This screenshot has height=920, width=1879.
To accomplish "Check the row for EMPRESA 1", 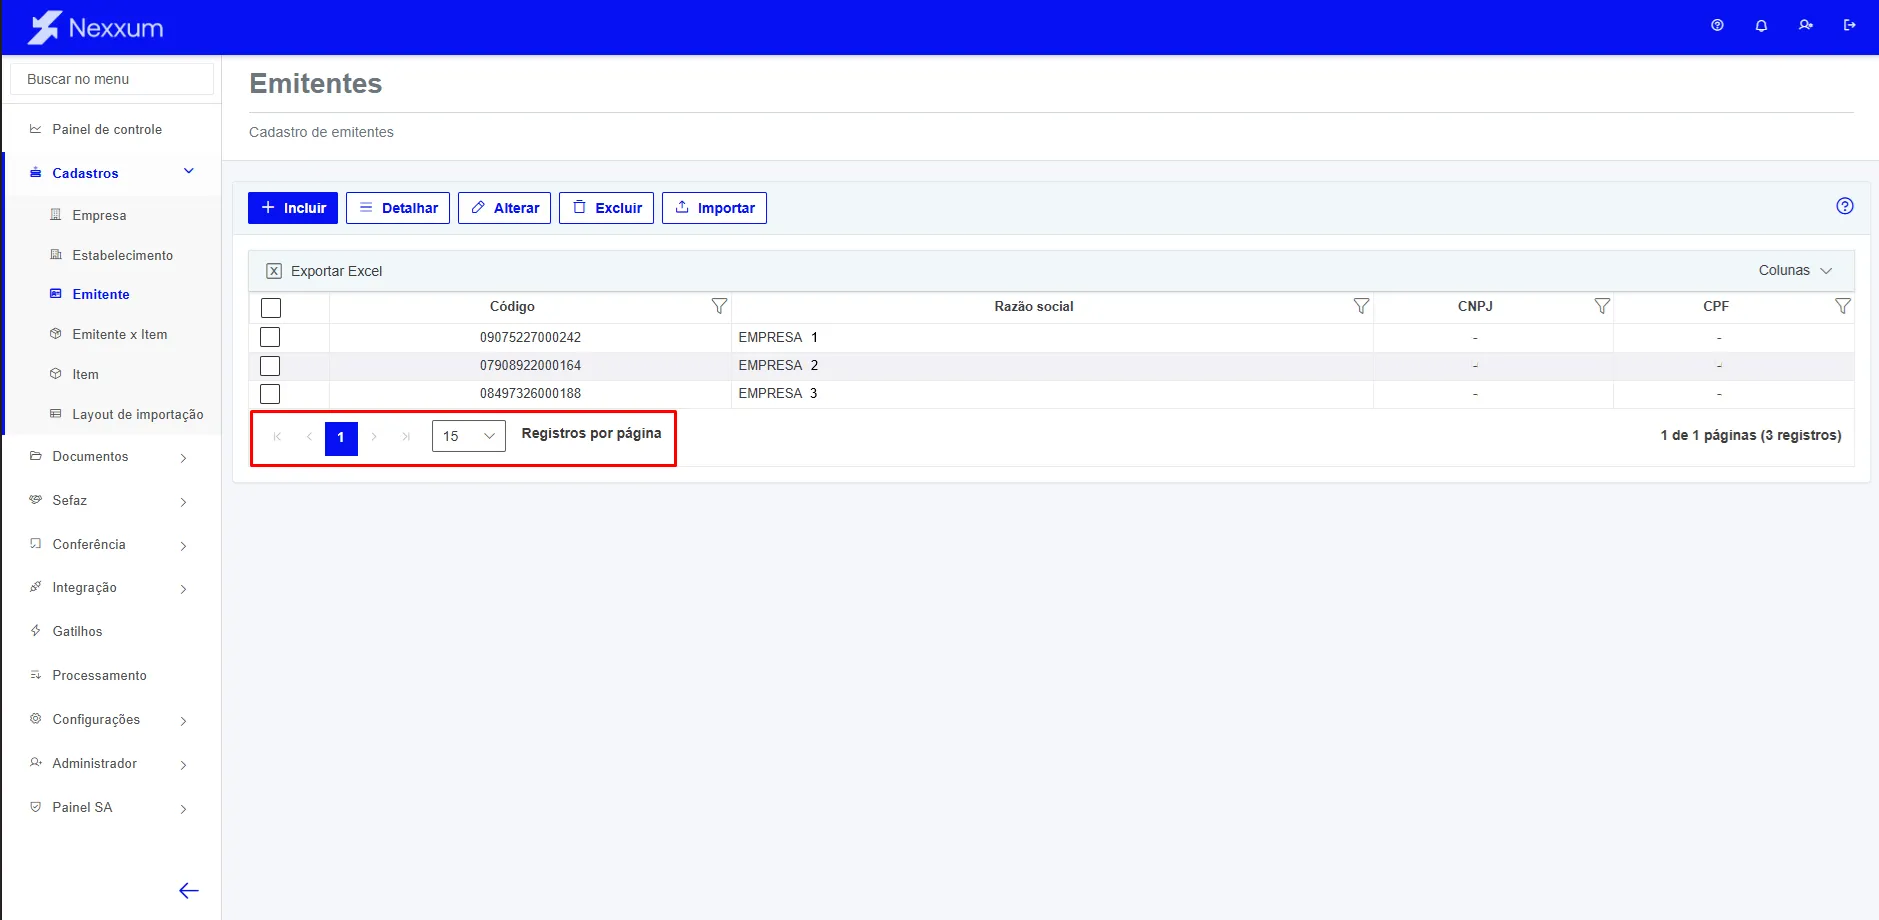I will pyautogui.click(x=270, y=337).
